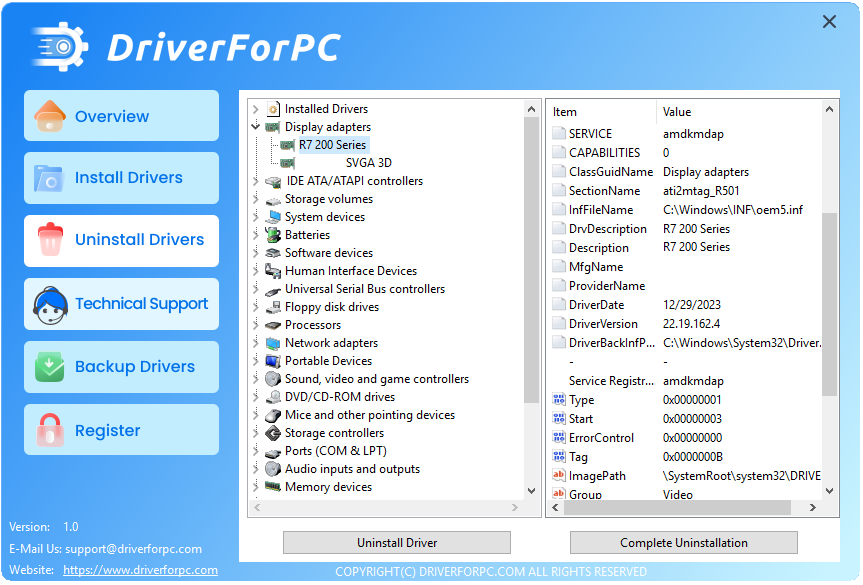Click the Register padlock icon

50,430
